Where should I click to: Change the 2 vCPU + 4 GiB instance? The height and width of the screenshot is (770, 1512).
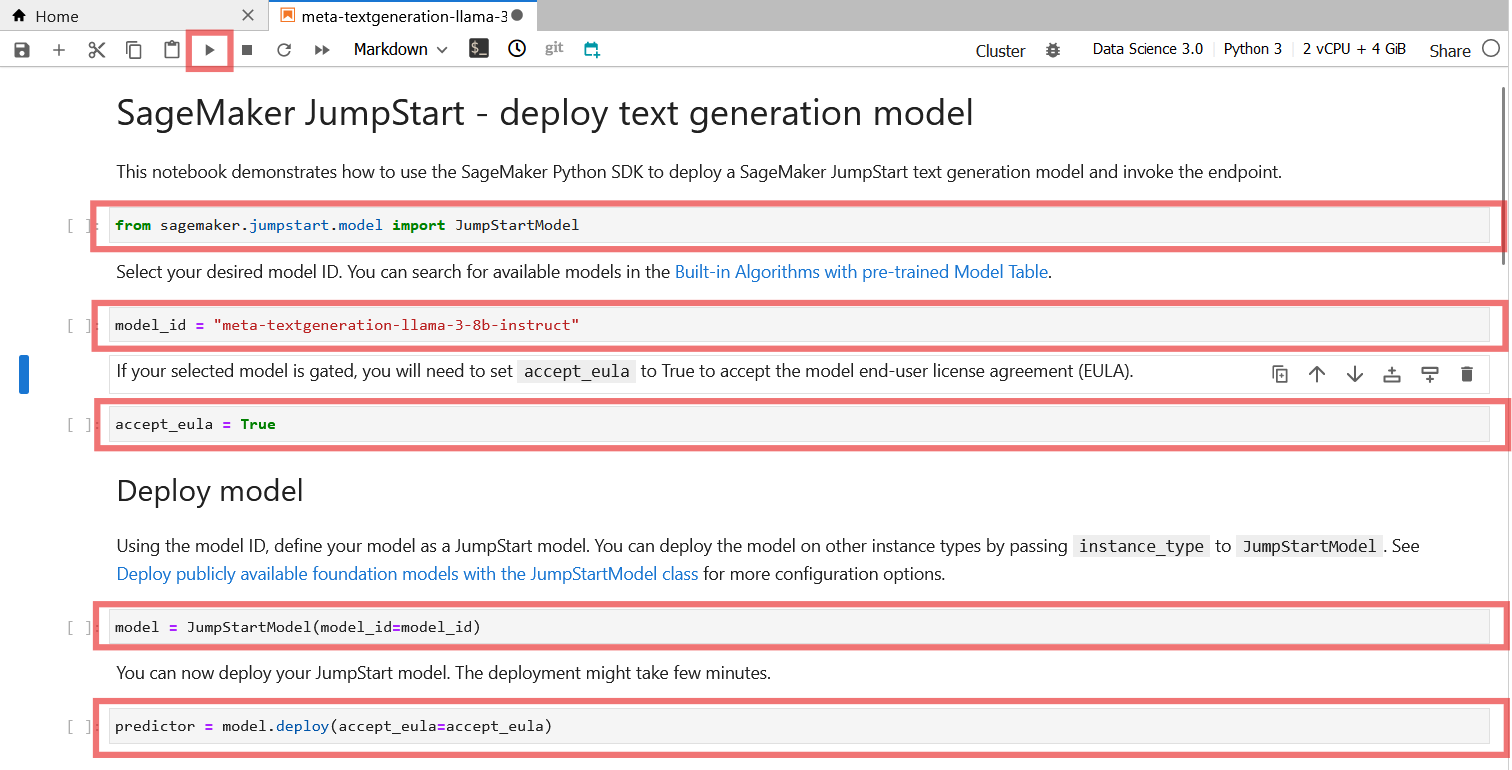coord(1354,49)
